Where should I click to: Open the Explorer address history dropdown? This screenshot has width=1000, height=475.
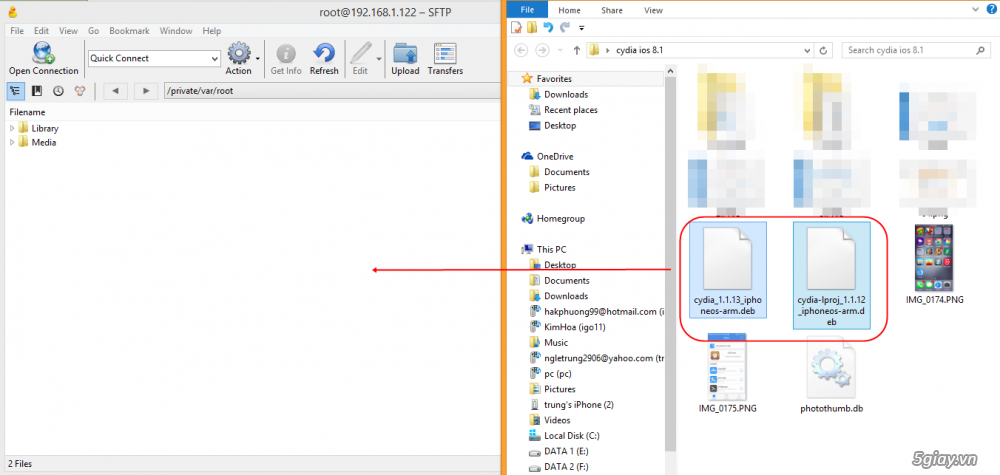pyautogui.click(x=809, y=50)
